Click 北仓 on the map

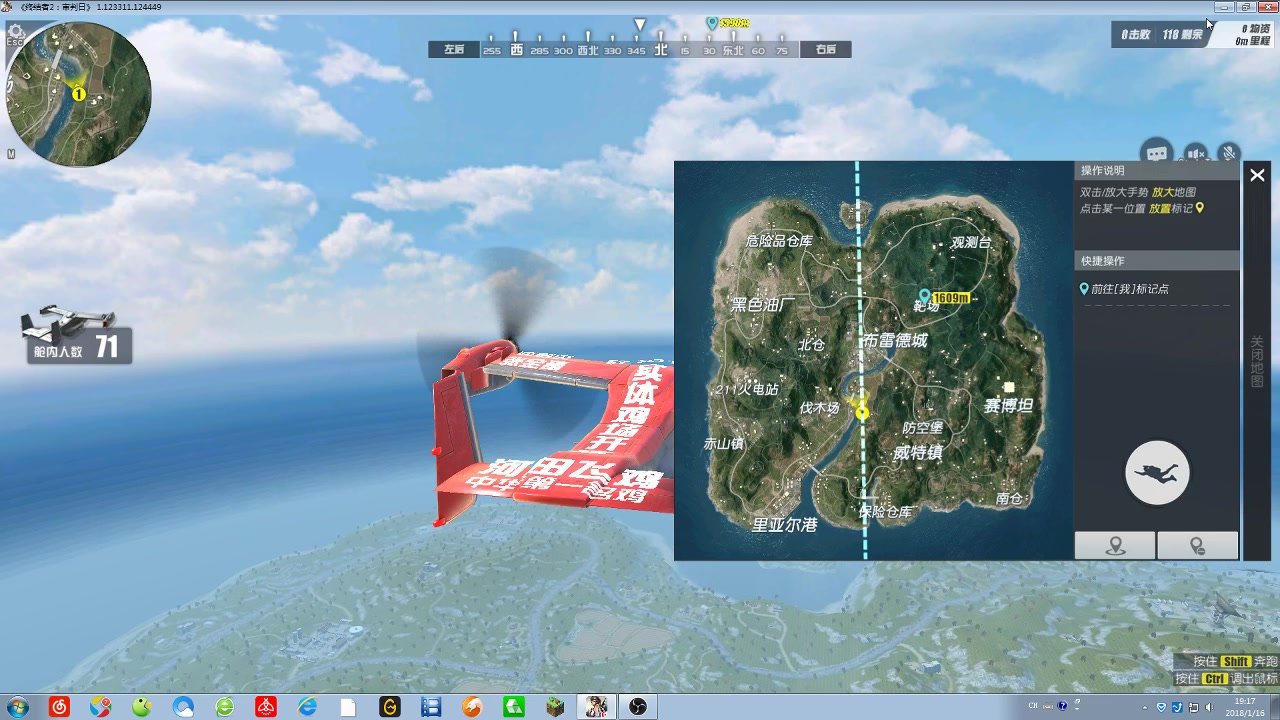[x=811, y=345]
